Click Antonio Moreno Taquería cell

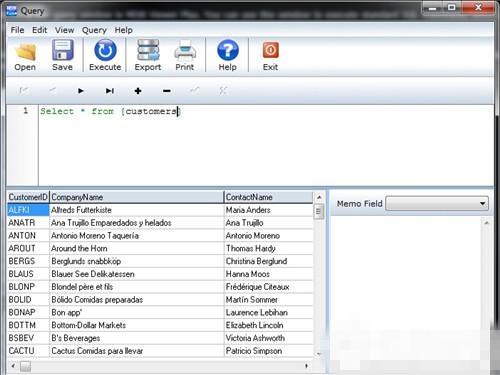137,236
